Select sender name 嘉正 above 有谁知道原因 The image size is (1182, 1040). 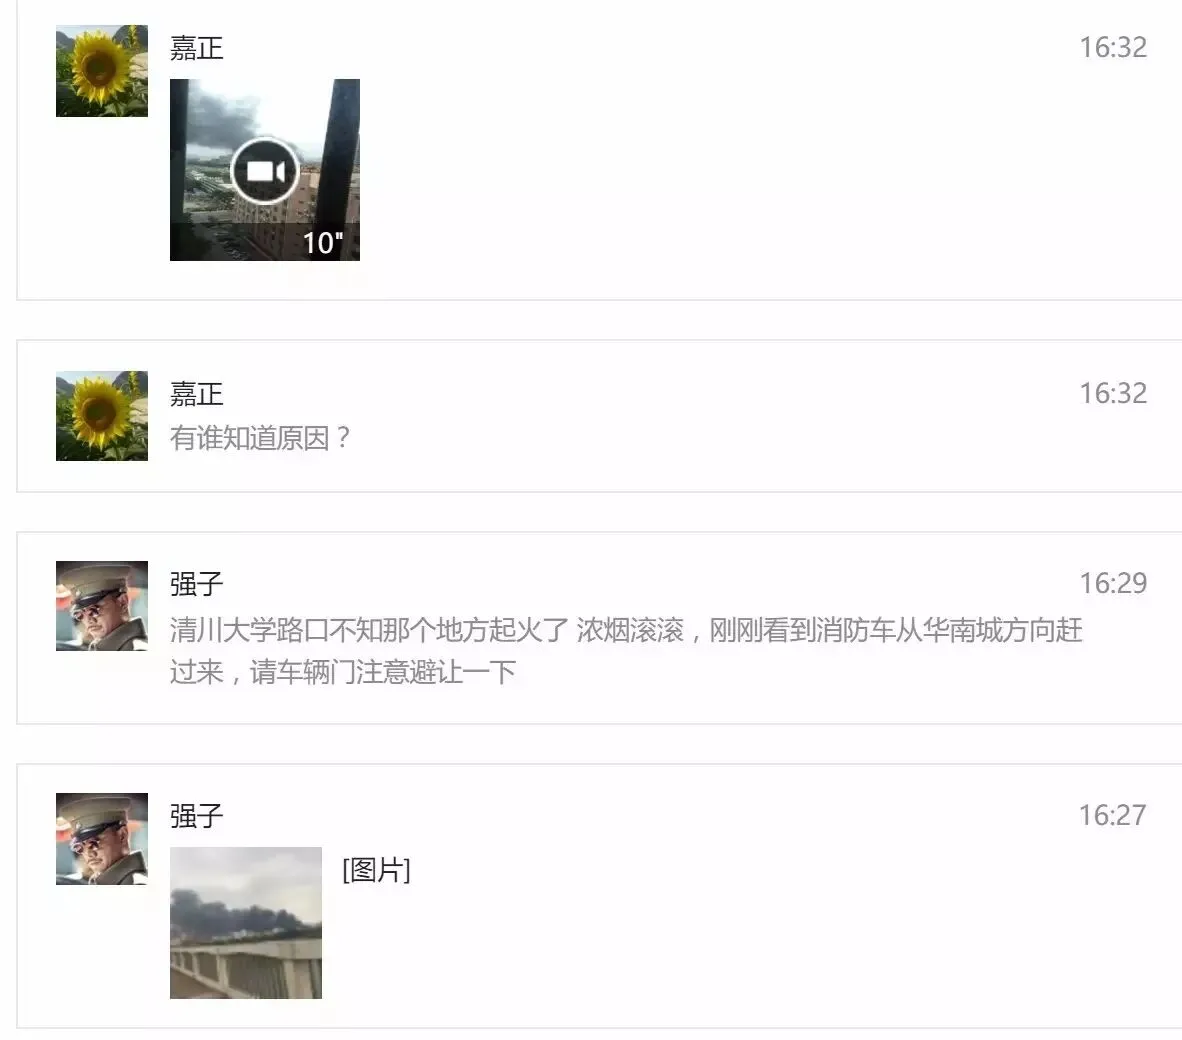tap(197, 394)
